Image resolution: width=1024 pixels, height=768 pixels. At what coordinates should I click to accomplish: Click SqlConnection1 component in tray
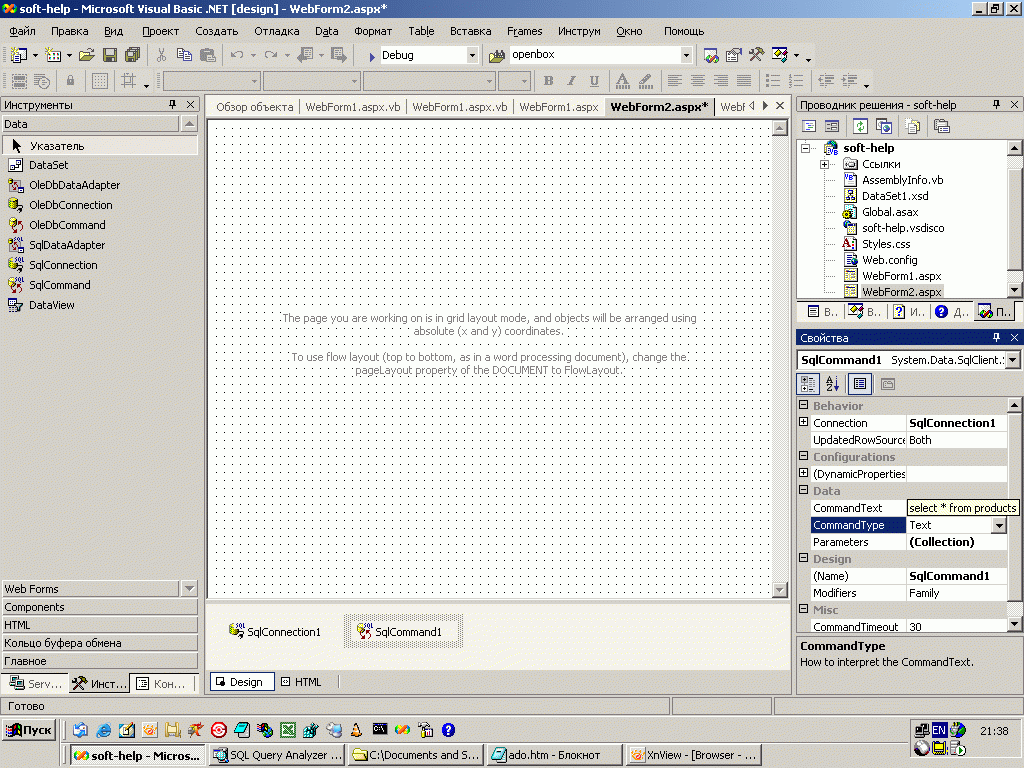click(275, 632)
